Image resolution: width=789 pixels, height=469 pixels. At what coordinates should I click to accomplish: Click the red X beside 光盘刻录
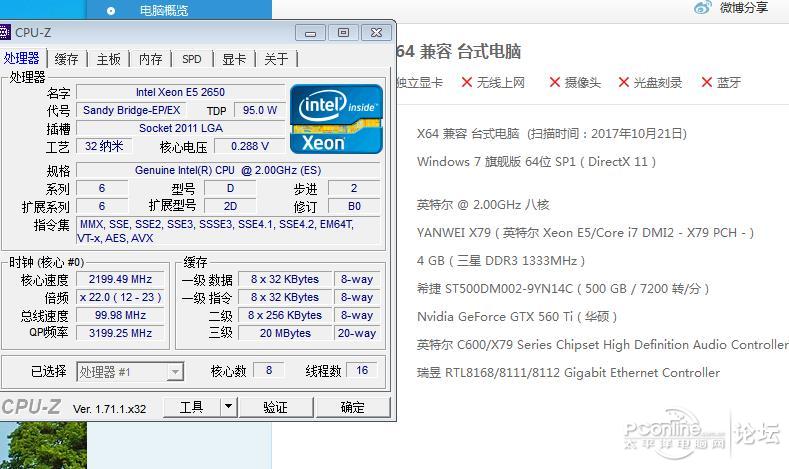[x=624, y=82]
